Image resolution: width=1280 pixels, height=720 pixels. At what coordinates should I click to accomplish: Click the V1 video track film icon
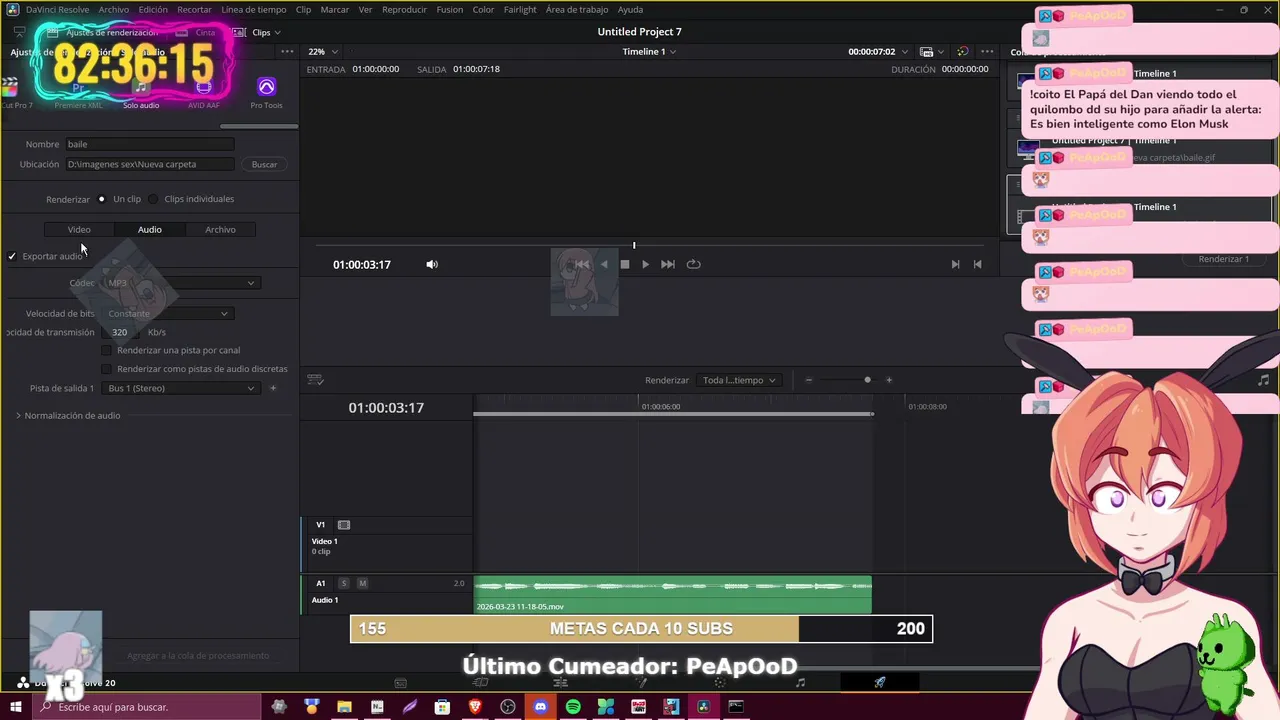coord(344,524)
